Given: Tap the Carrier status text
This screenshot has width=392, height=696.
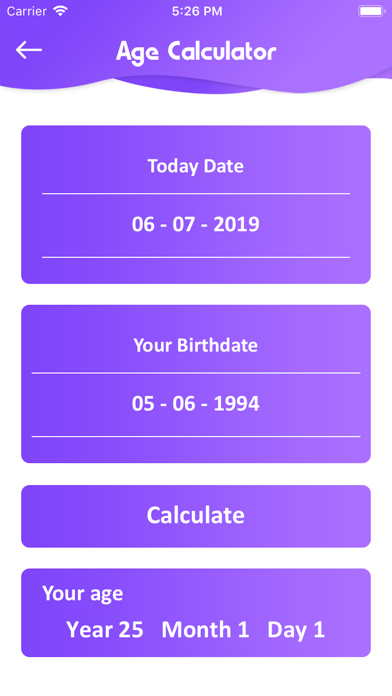Looking at the screenshot, I should [x=27, y=11].
